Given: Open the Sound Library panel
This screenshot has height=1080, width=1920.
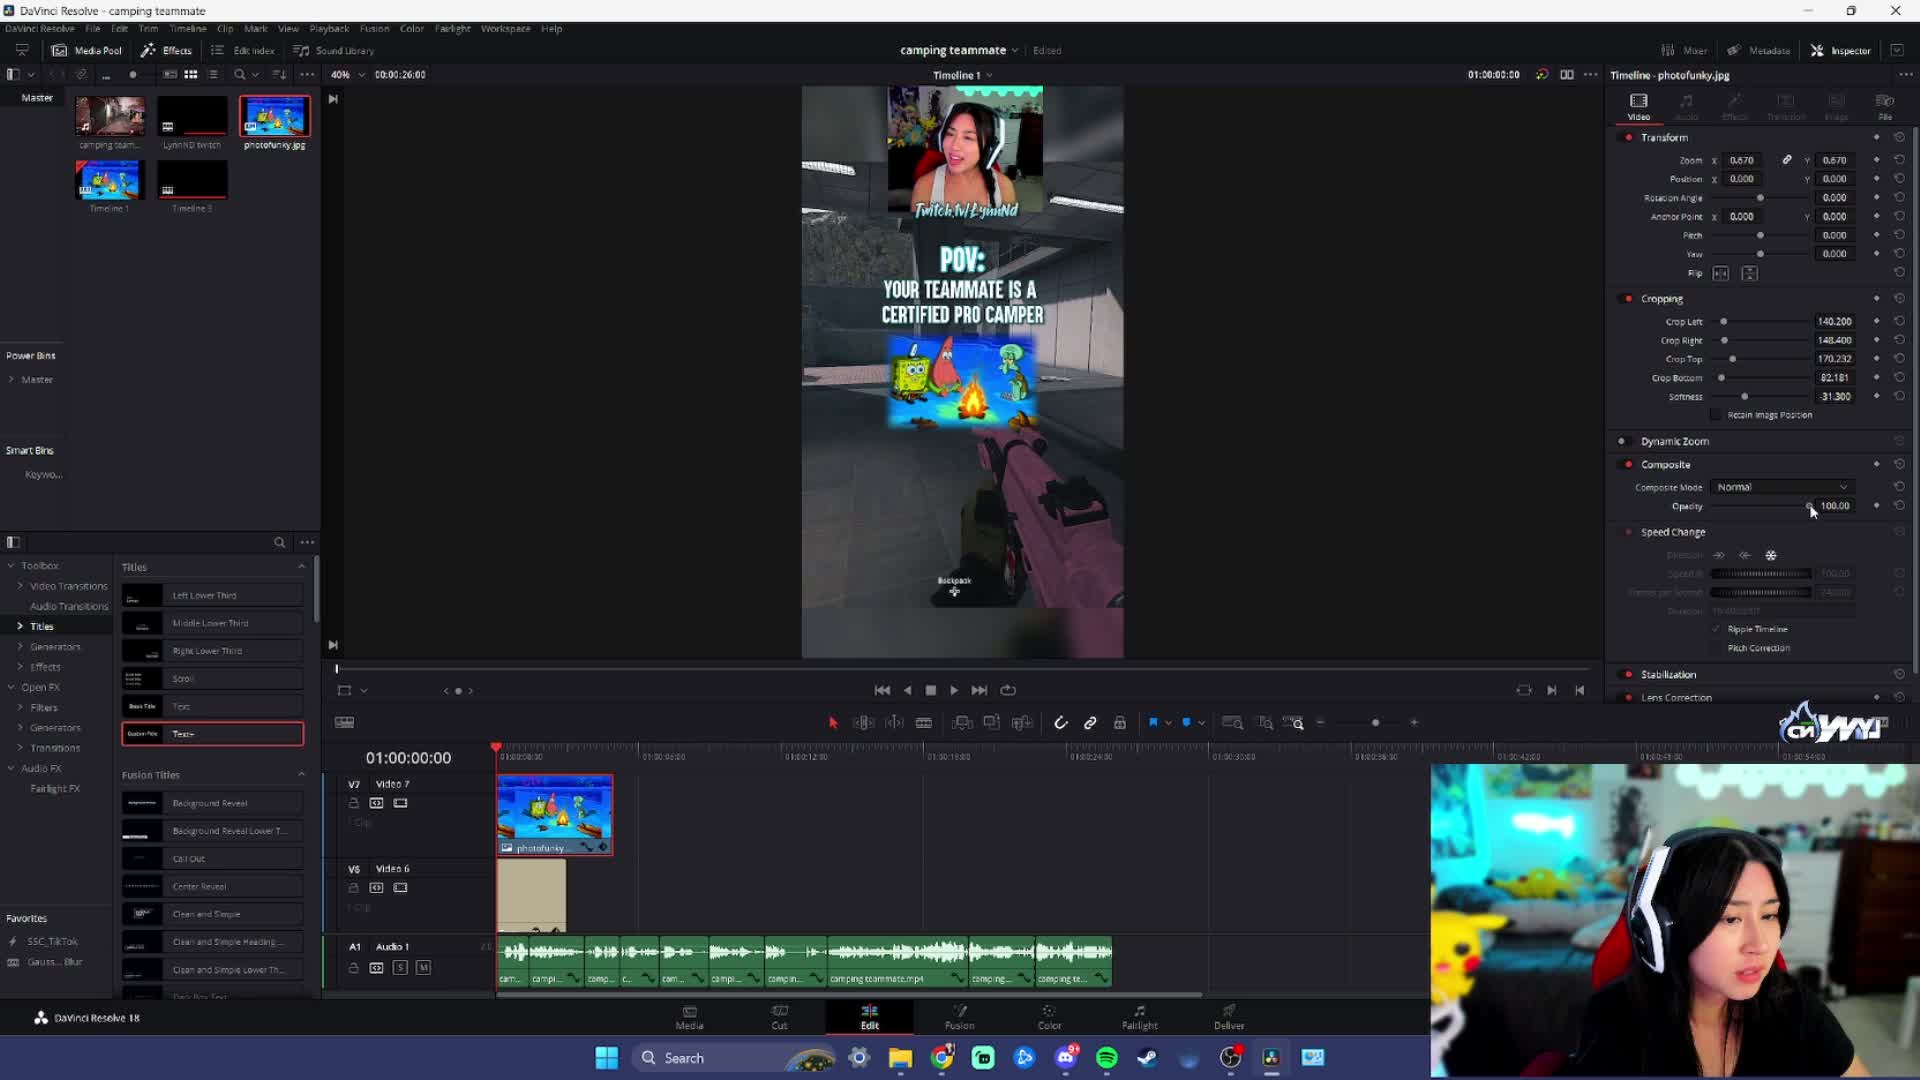Looking at the screenshot, I should click(334, 50).
